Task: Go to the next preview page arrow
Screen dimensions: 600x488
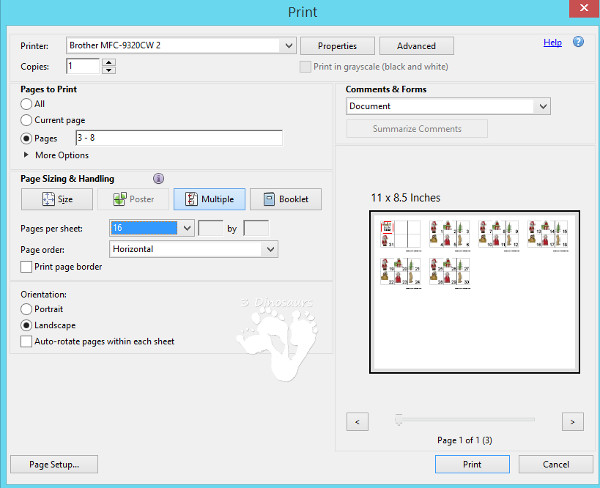Action: (572, 421)
